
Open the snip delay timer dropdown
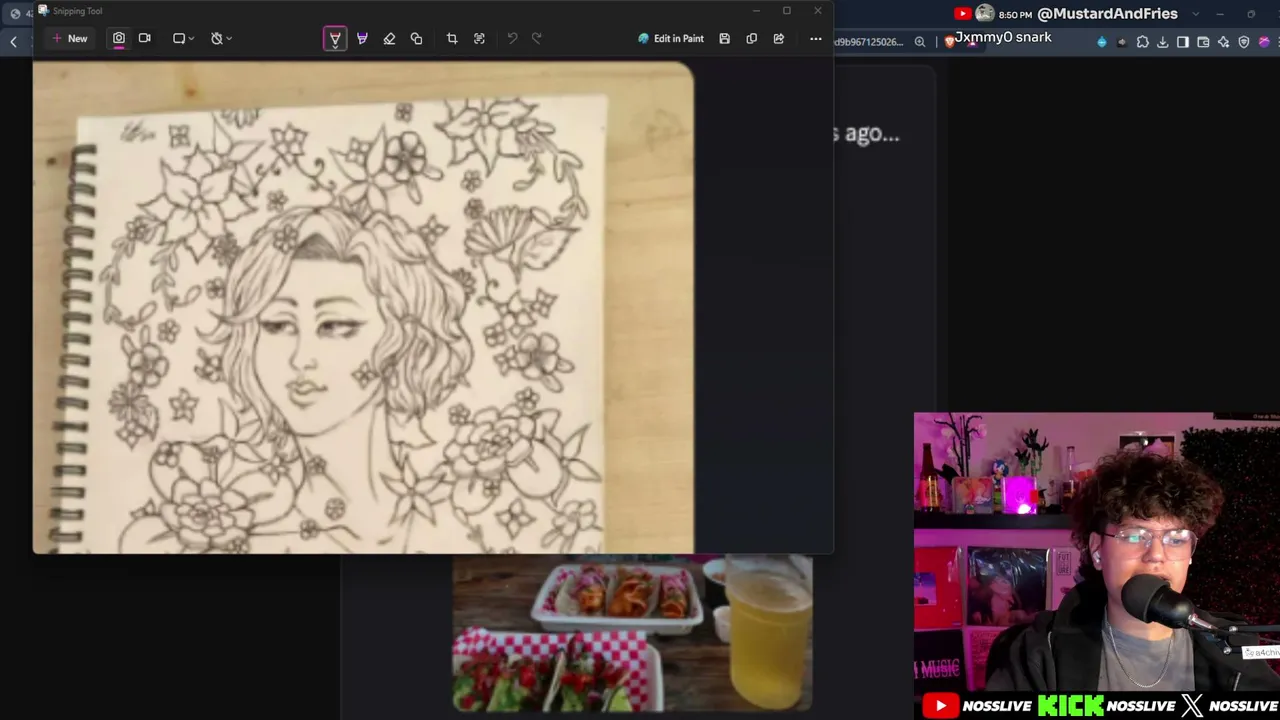(221, 38)
